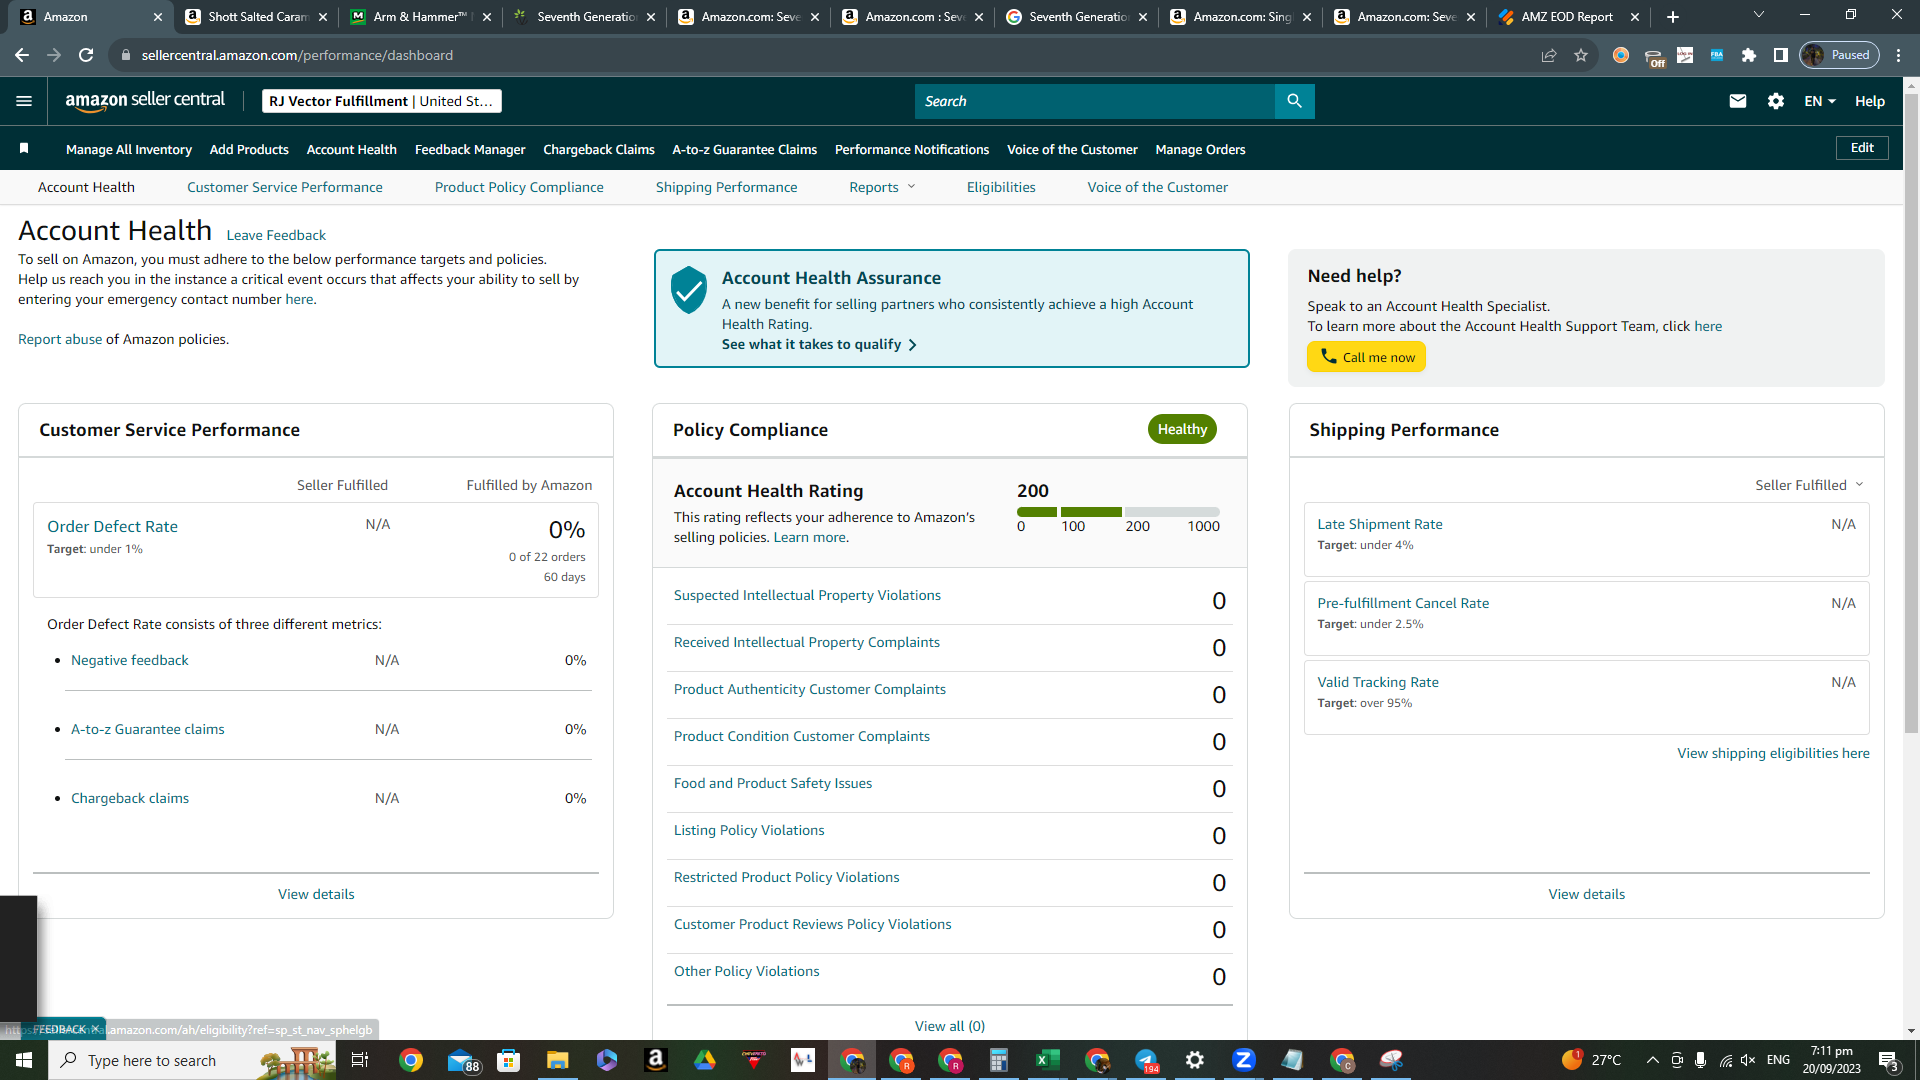Open a new browser tab
Viewport: 1920px width, 1080px height.
click(x=1673, y=17)
